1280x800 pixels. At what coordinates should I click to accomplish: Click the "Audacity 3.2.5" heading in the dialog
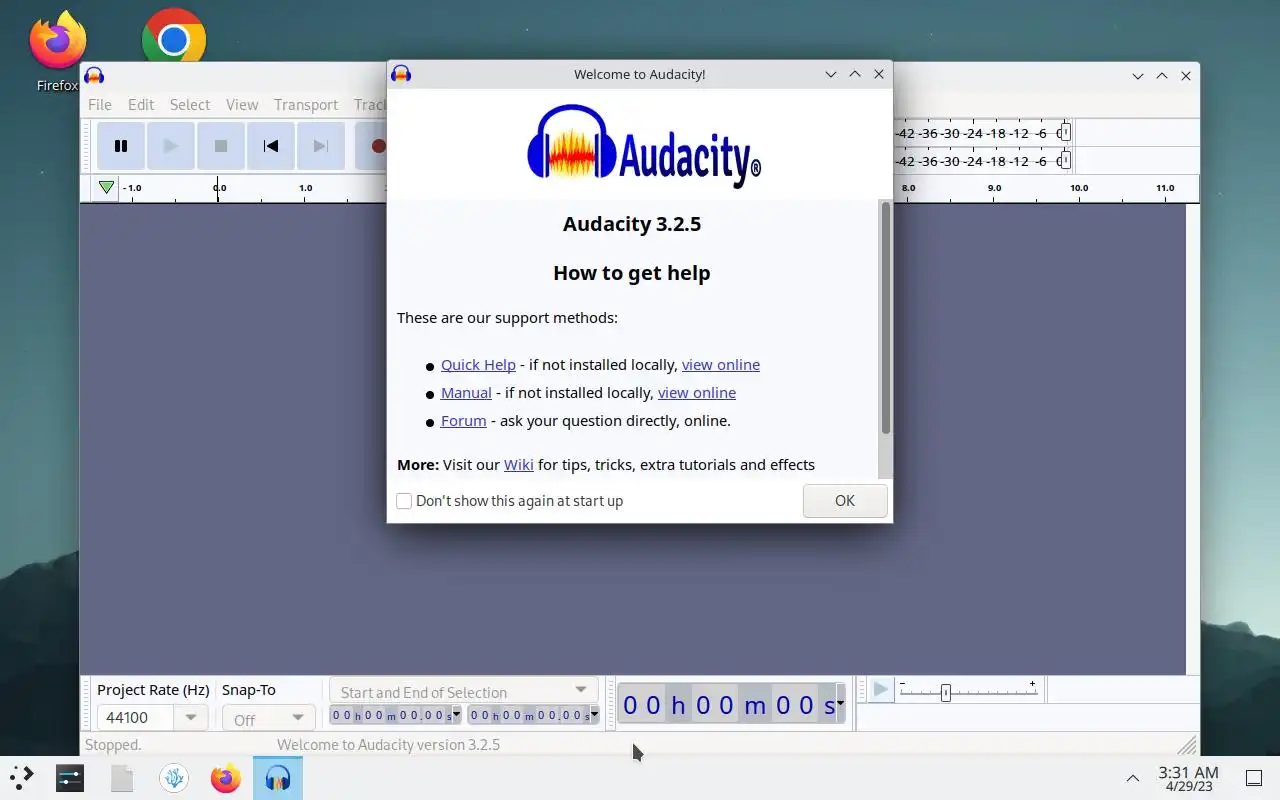pos(632,224)
